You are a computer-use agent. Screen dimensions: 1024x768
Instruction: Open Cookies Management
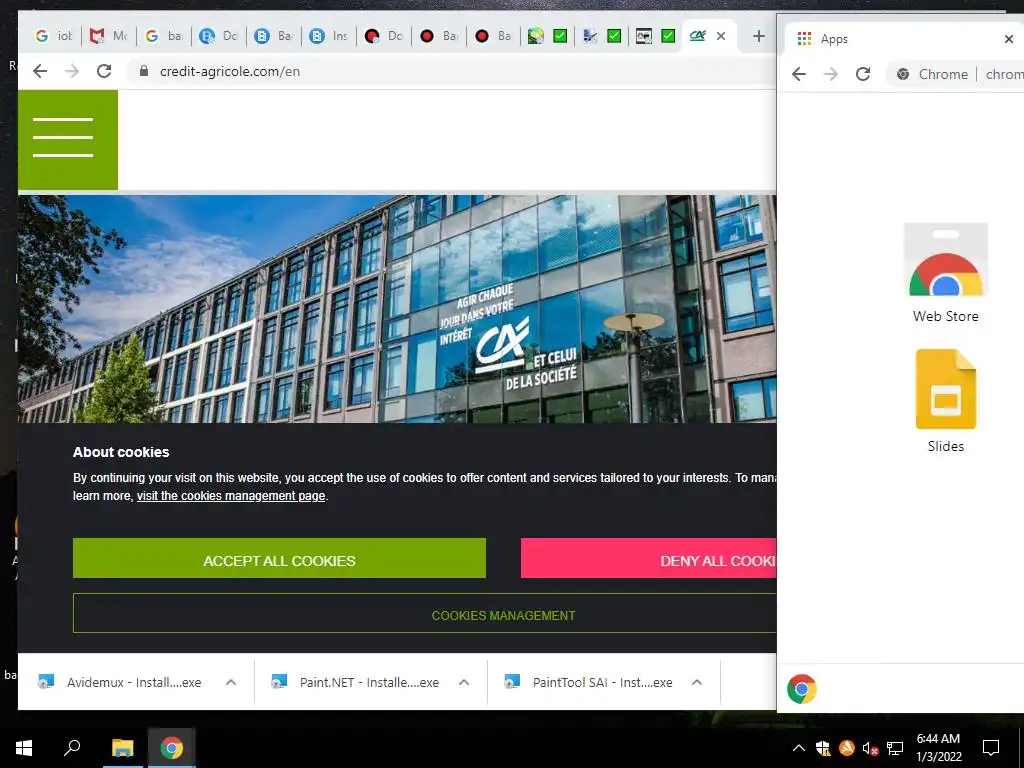pos(424,613)
